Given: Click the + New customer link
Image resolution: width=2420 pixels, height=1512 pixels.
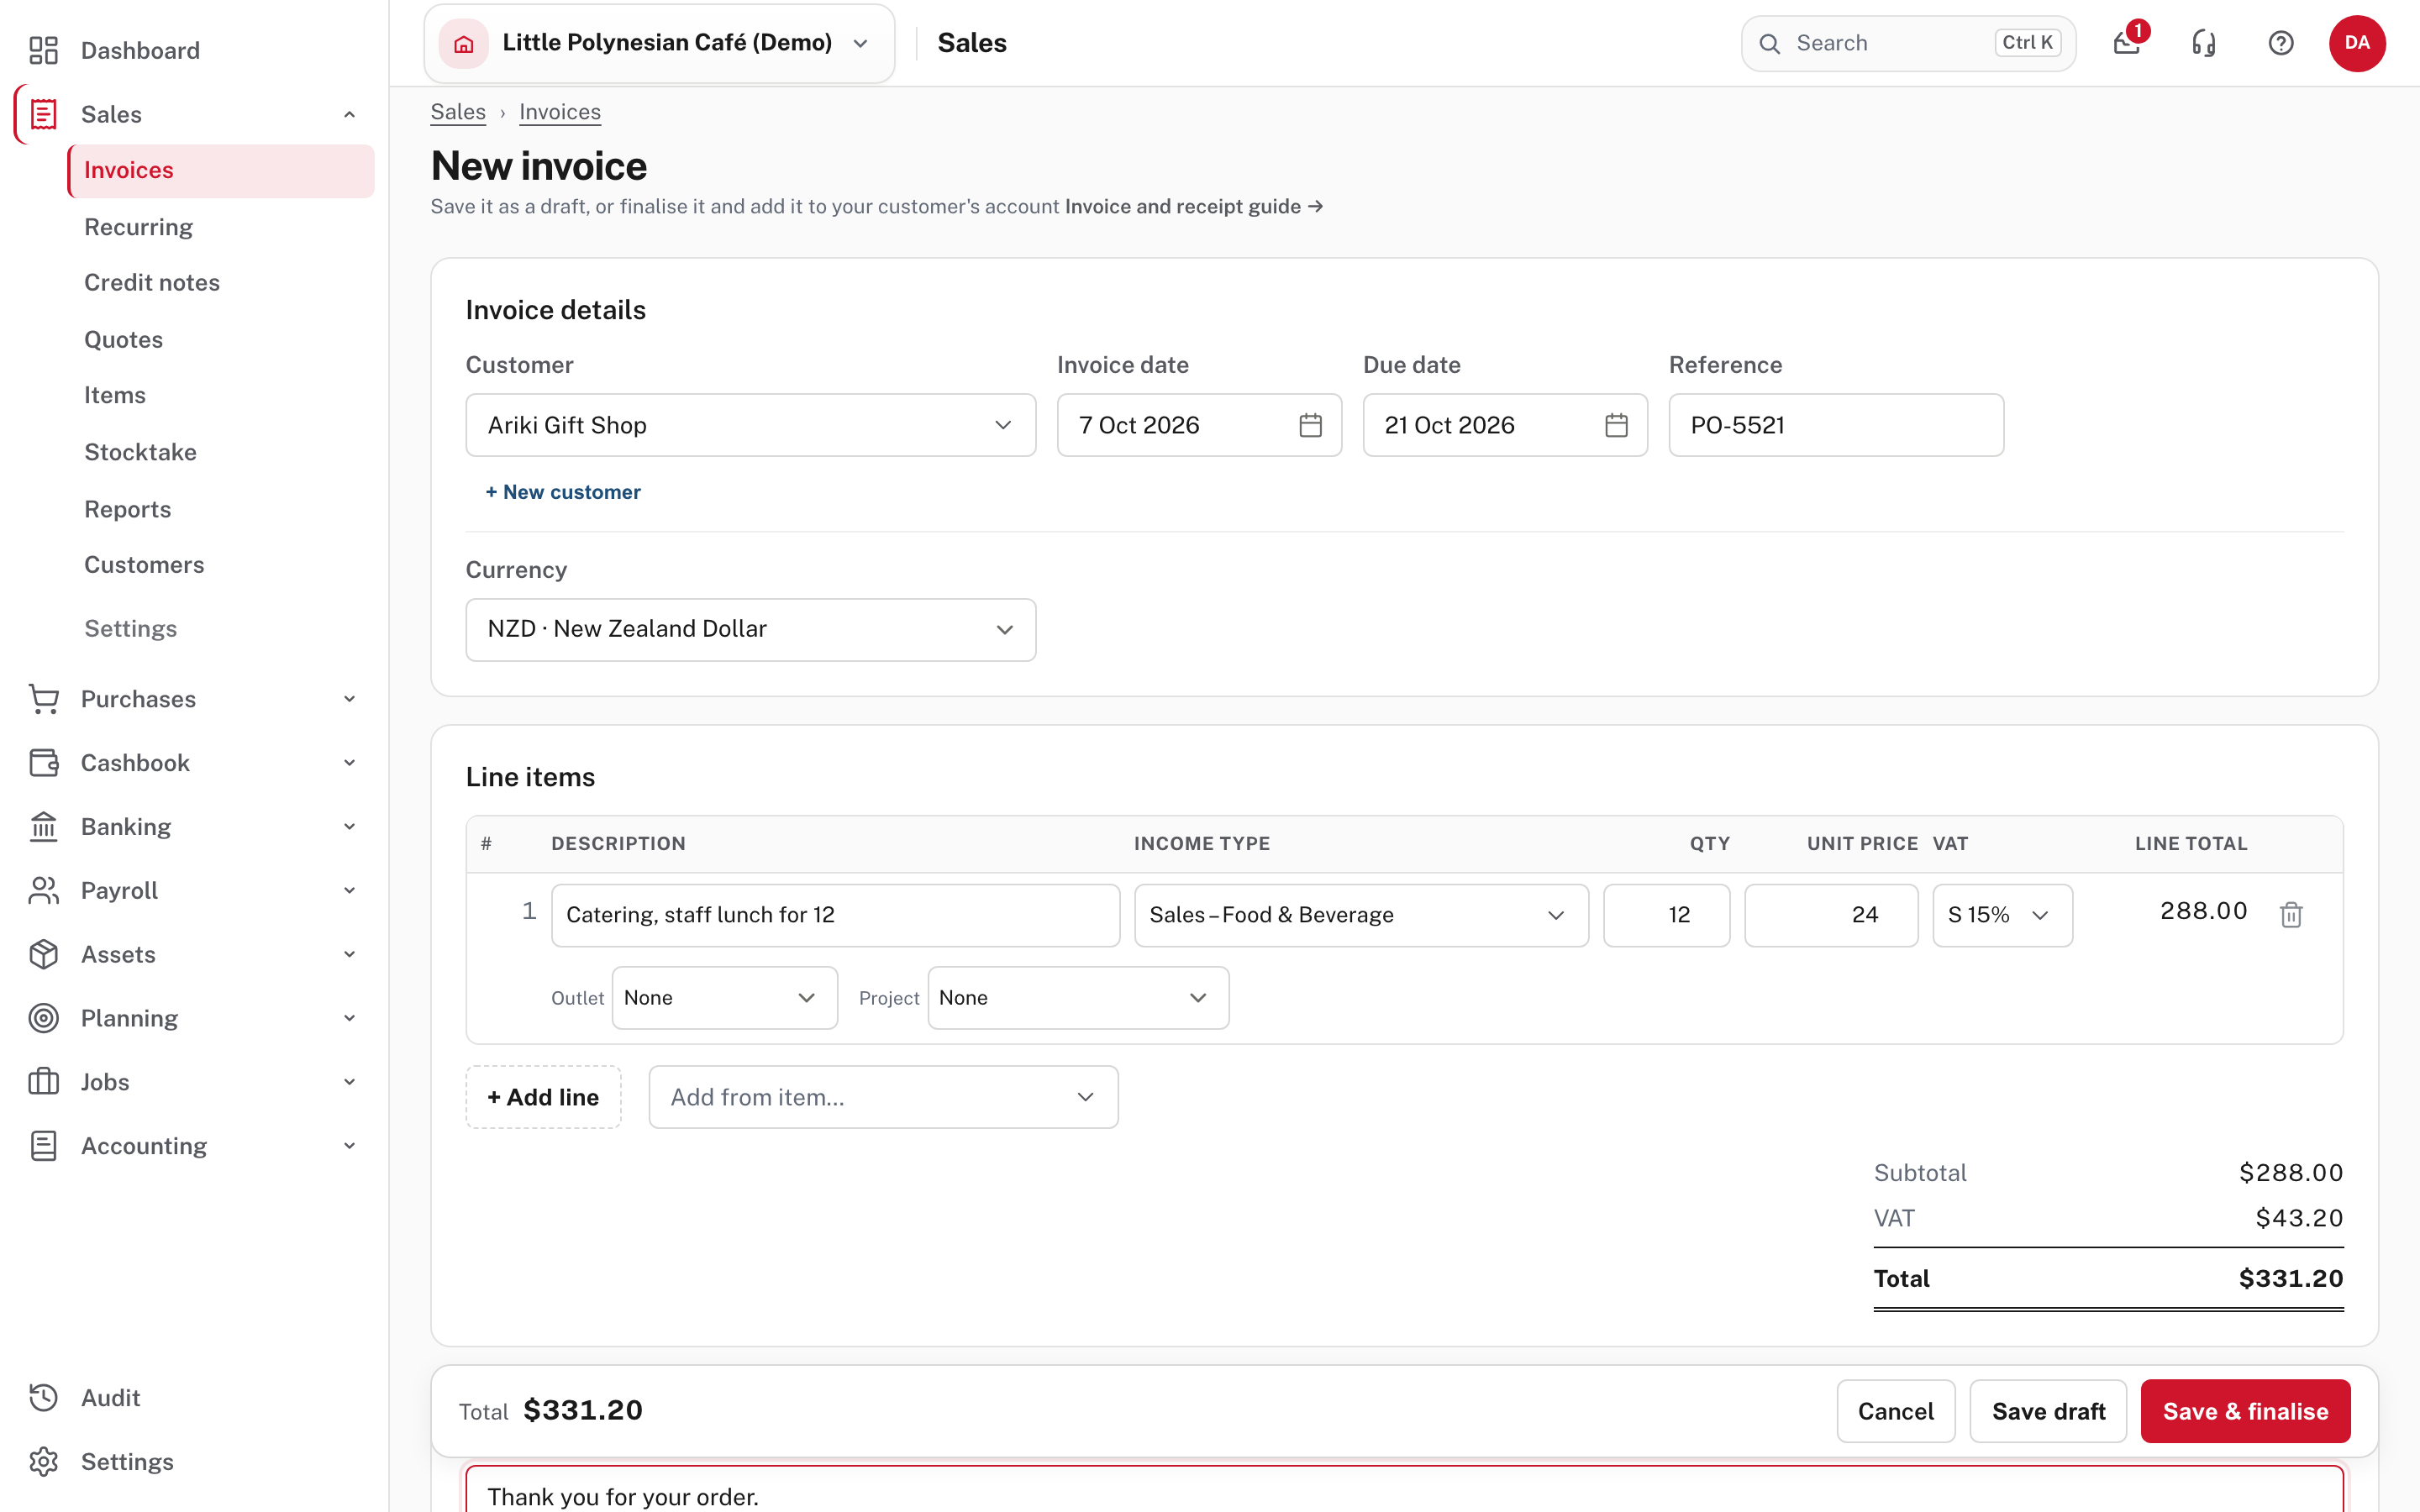Looking at the screenshot, I should click(563, 492).
